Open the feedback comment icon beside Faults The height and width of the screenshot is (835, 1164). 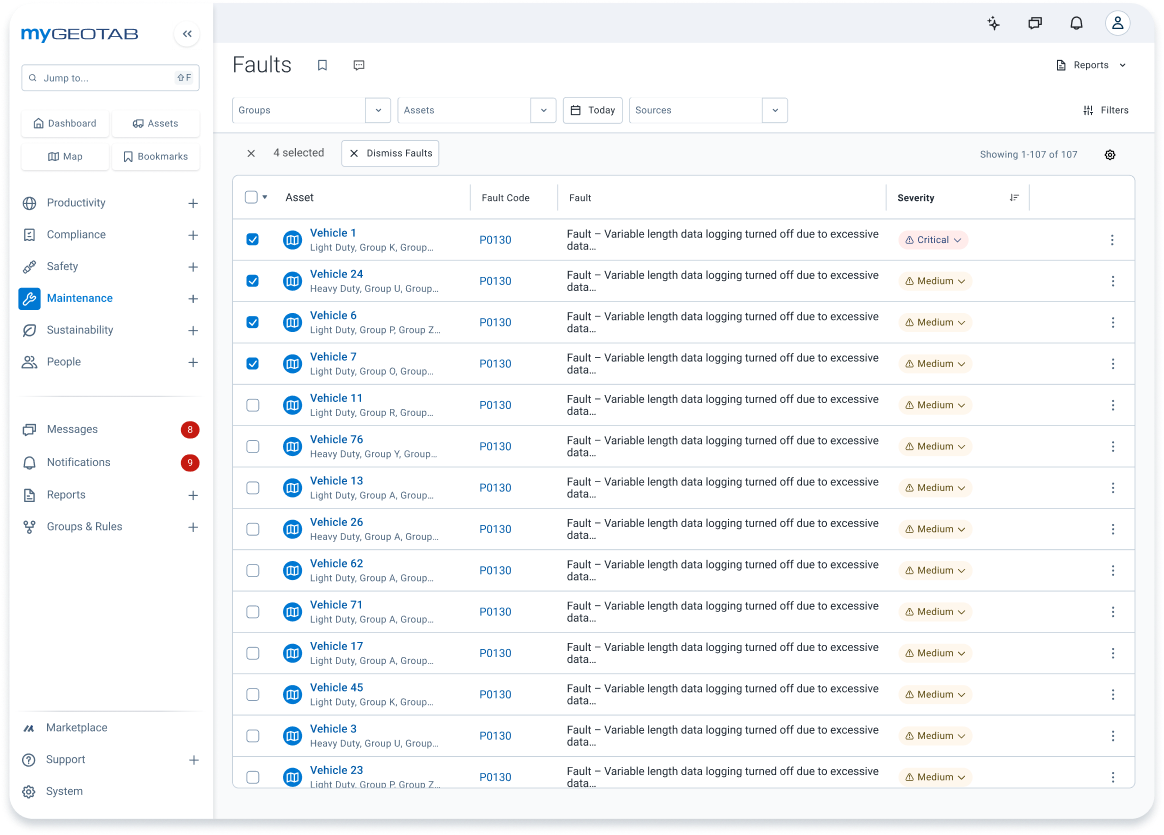point(359,65)
